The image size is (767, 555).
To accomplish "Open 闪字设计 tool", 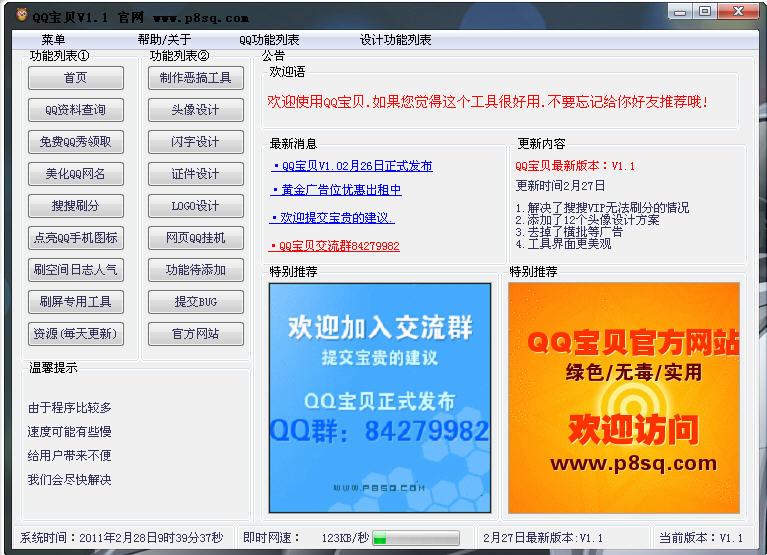I will point(196,142).
